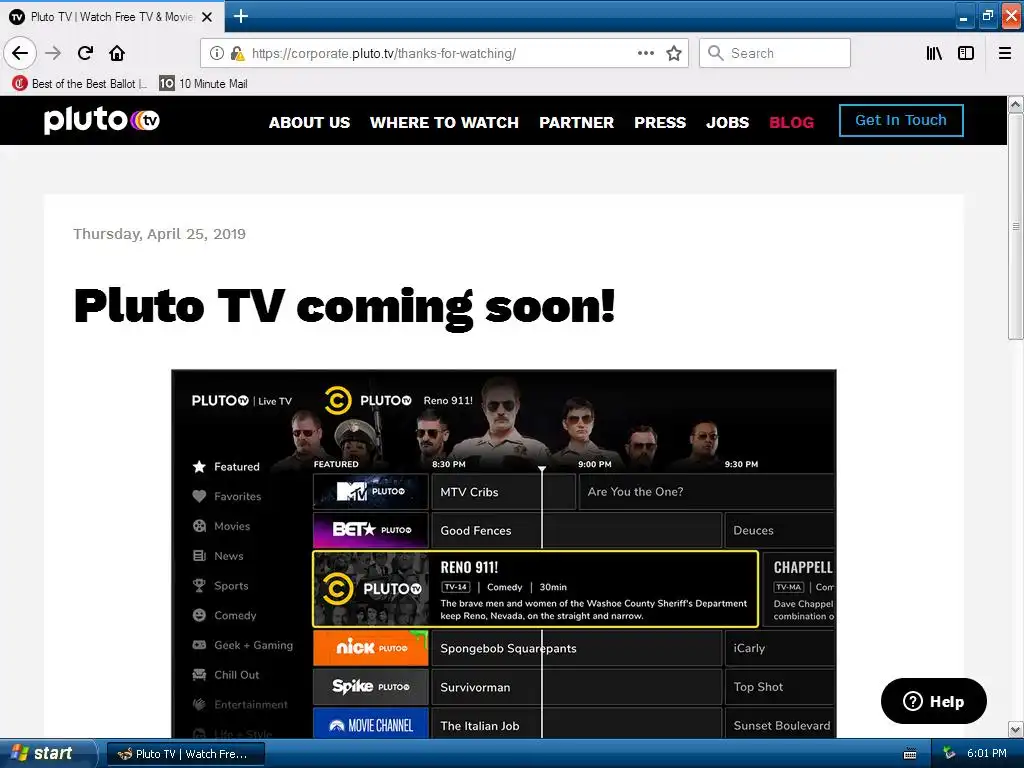The width and height of the screenshot is (1024, 768).
Task: Click the Good Fences program cell
Action: click(x=577, y=530)
